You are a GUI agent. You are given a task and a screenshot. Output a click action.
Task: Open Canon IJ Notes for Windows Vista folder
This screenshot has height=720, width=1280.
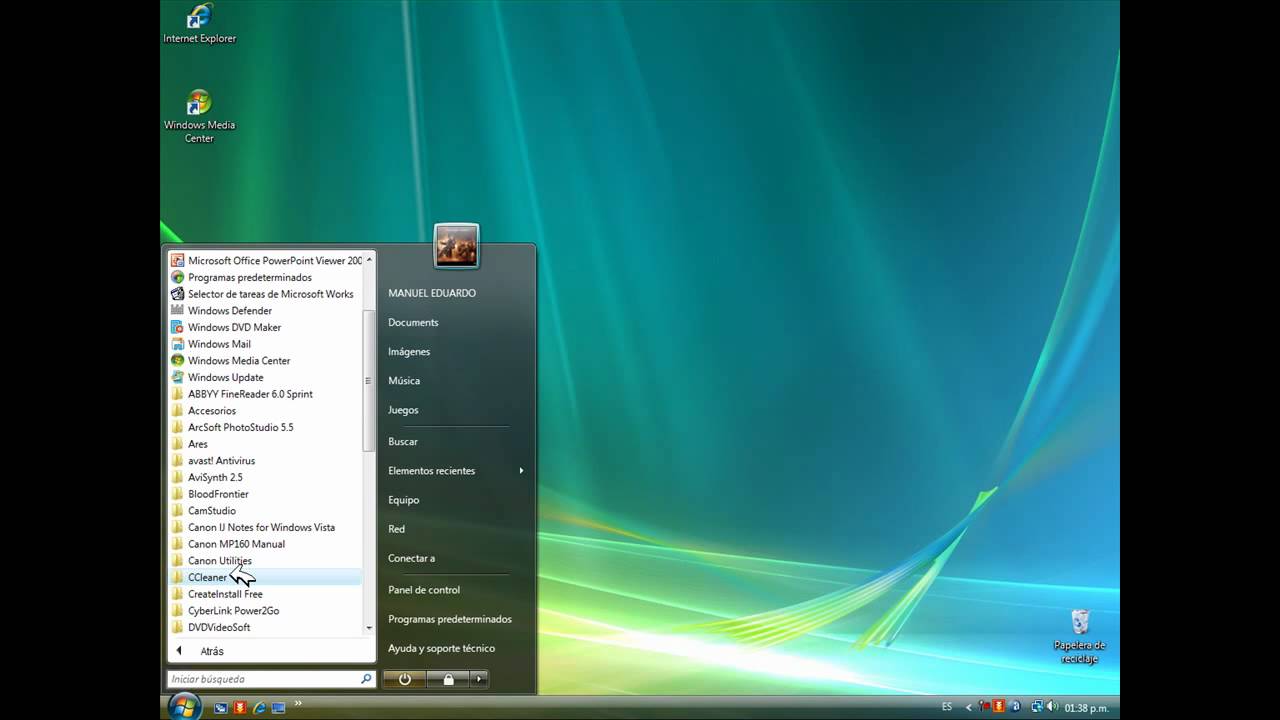265,527
